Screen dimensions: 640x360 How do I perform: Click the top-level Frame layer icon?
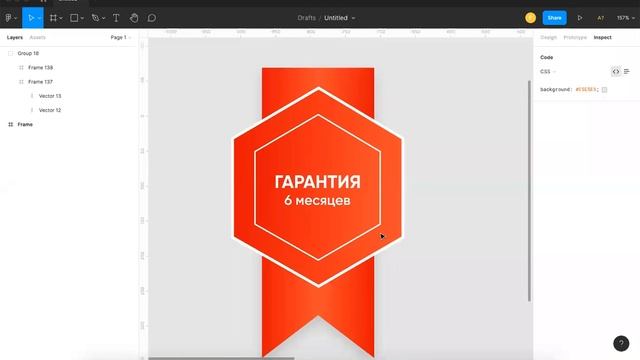[11, 124]
